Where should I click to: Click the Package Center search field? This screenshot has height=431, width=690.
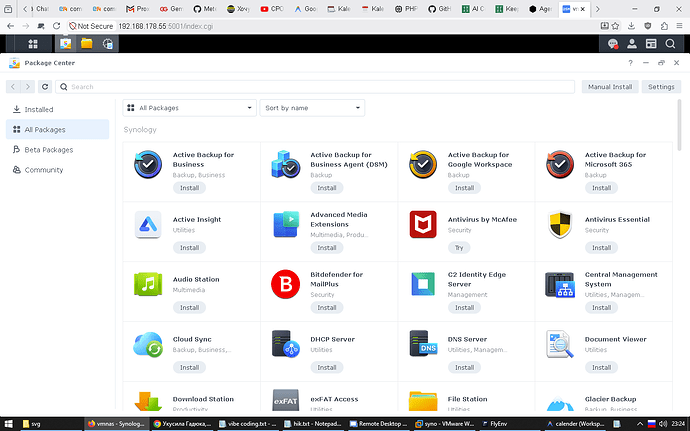[x=315, y=87]
